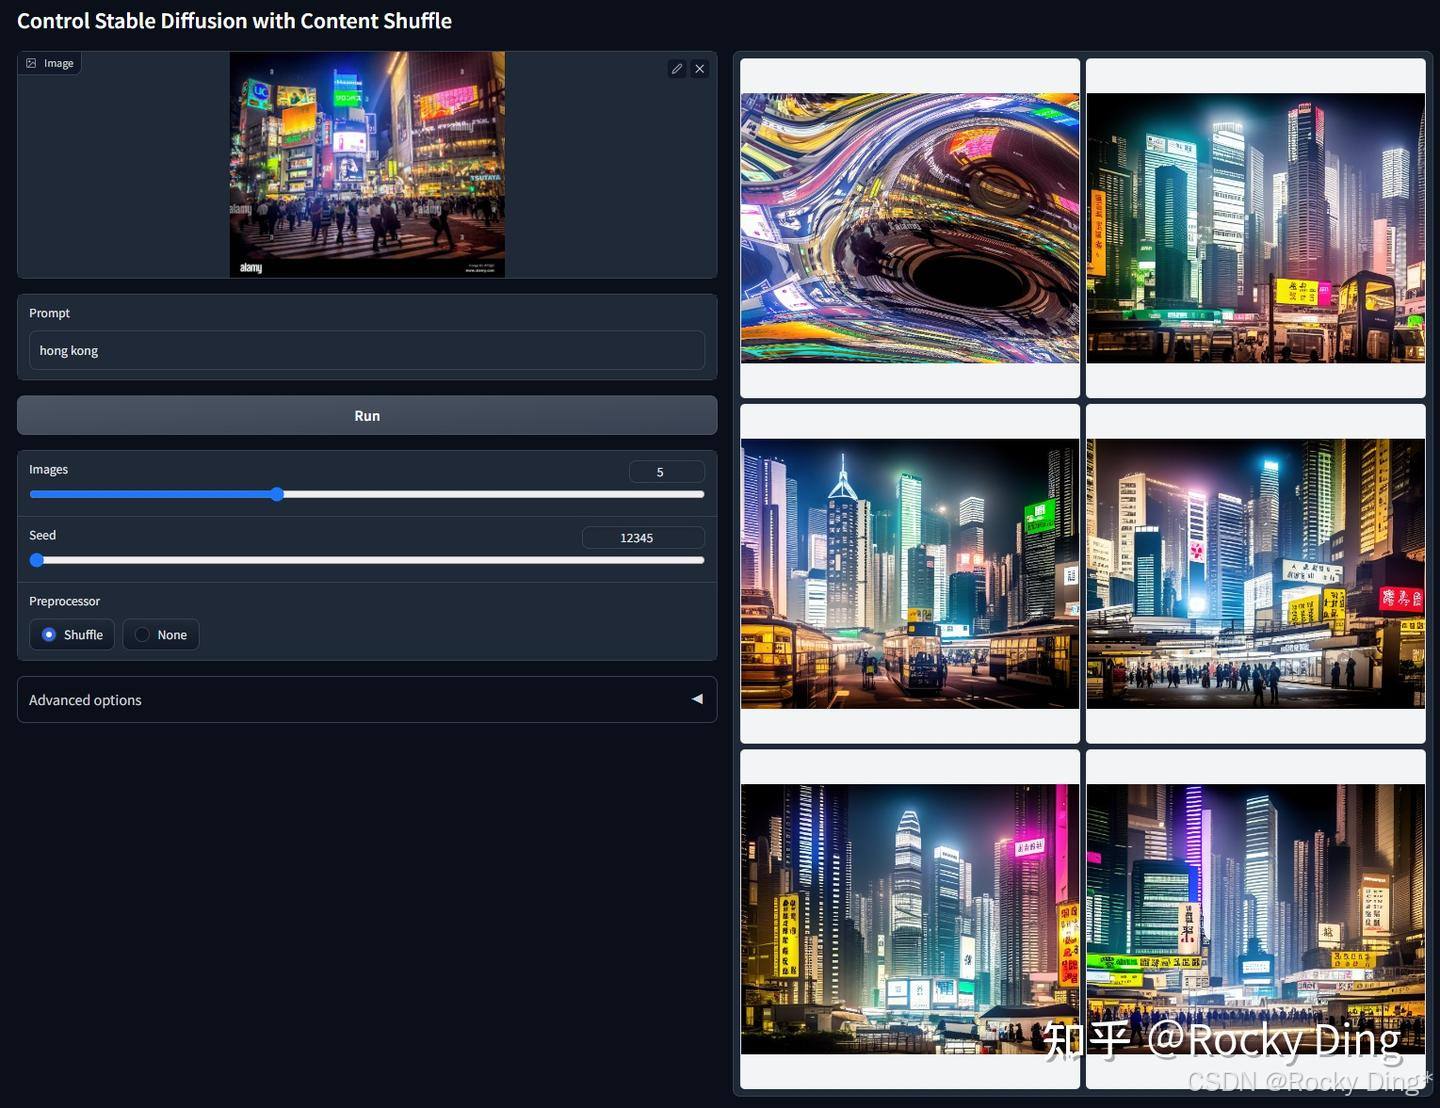The width and height of the screenshot is (1440, 1108).
Task: View the bottom-left generated cityscape result
Action: pyautogui.click(x=909, y=918)
